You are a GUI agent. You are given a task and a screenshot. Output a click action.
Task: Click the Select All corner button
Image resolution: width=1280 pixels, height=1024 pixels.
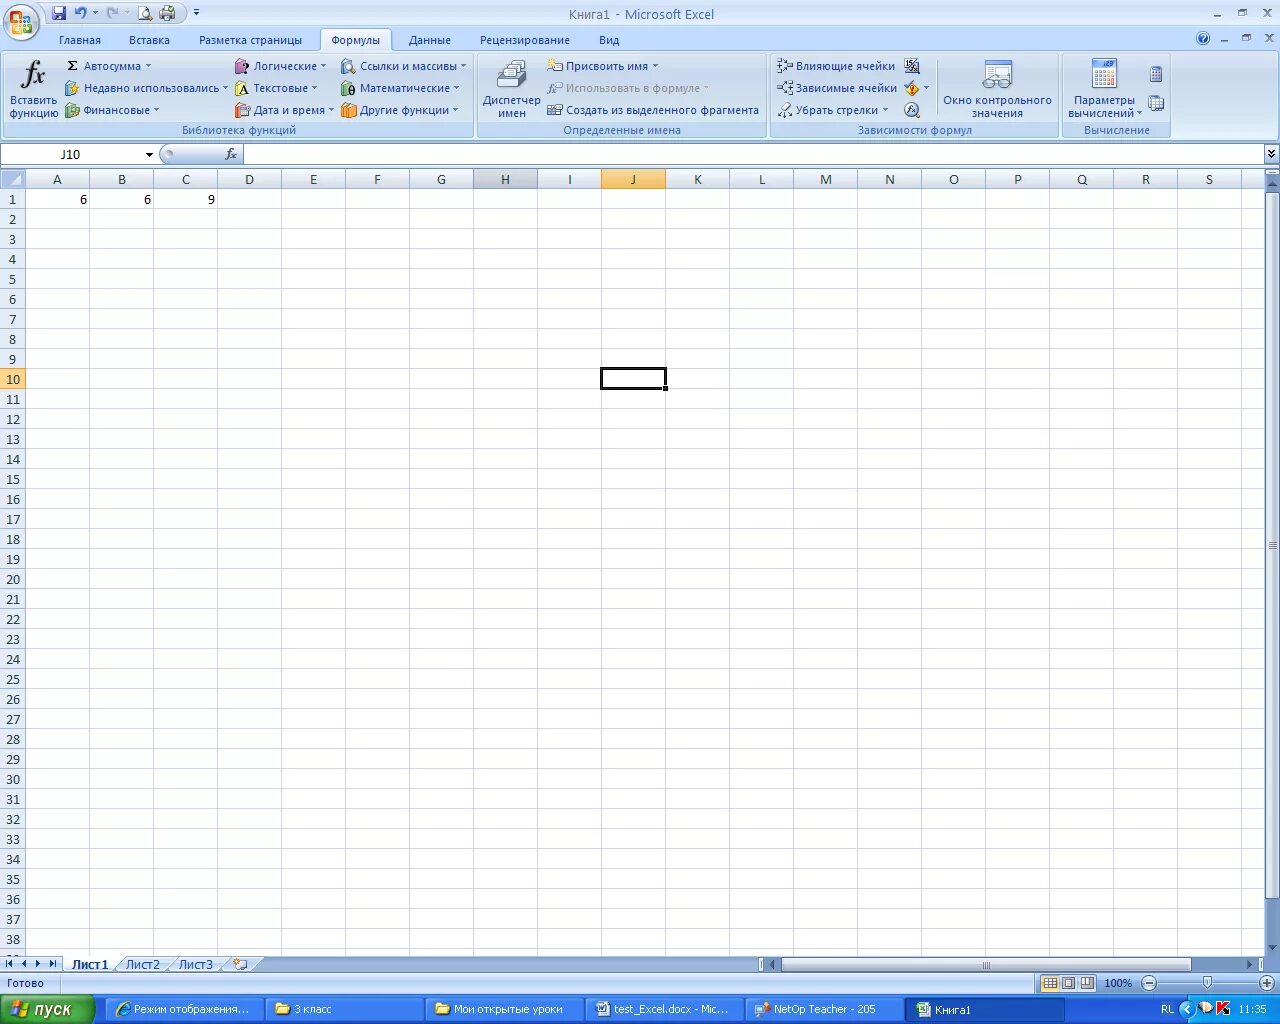coord(13,179)
